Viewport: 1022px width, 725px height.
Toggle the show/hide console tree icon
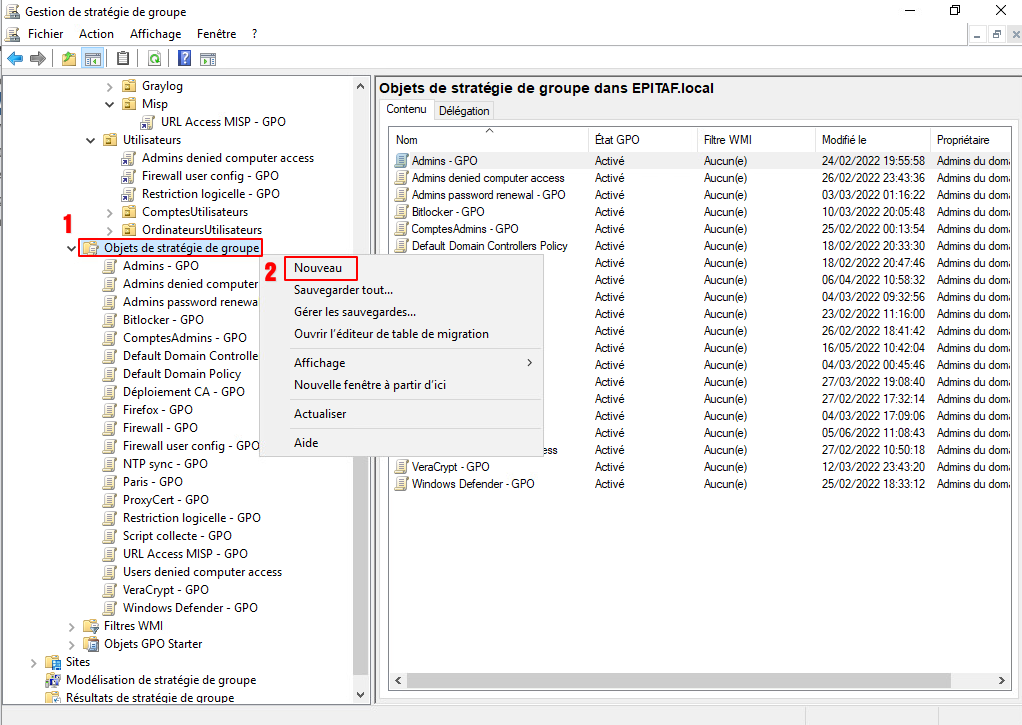[92, 59]
